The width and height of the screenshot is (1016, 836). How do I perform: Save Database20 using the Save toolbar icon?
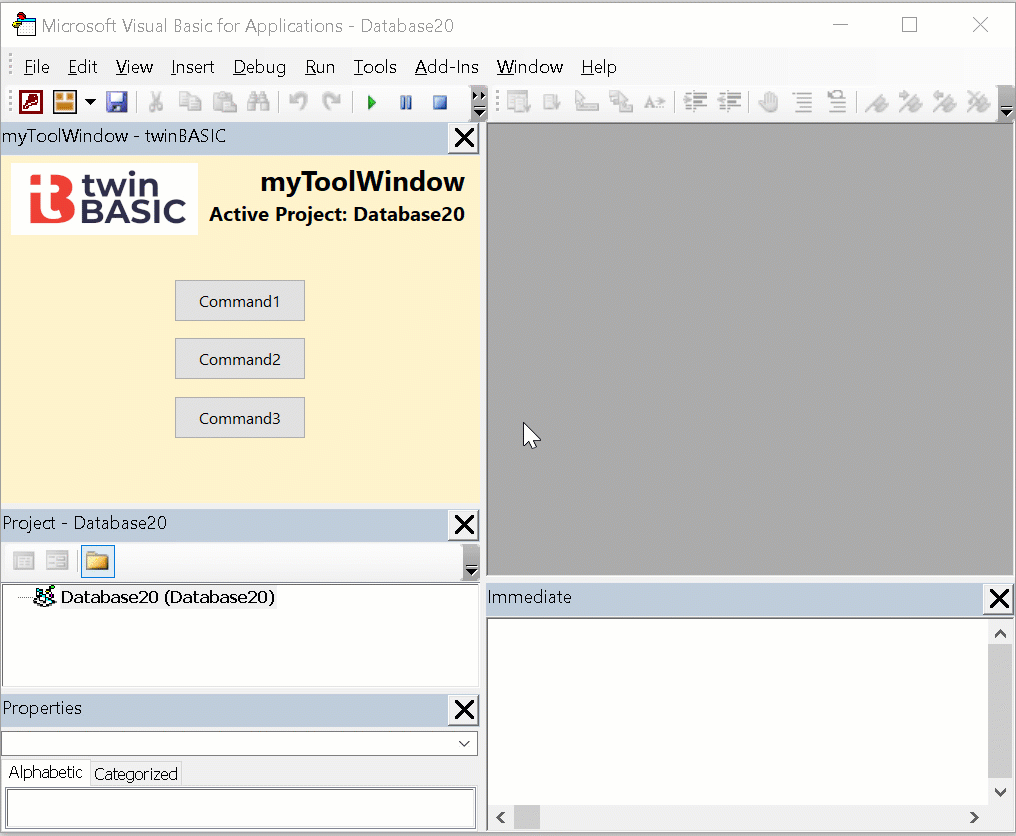pos(117,101)
